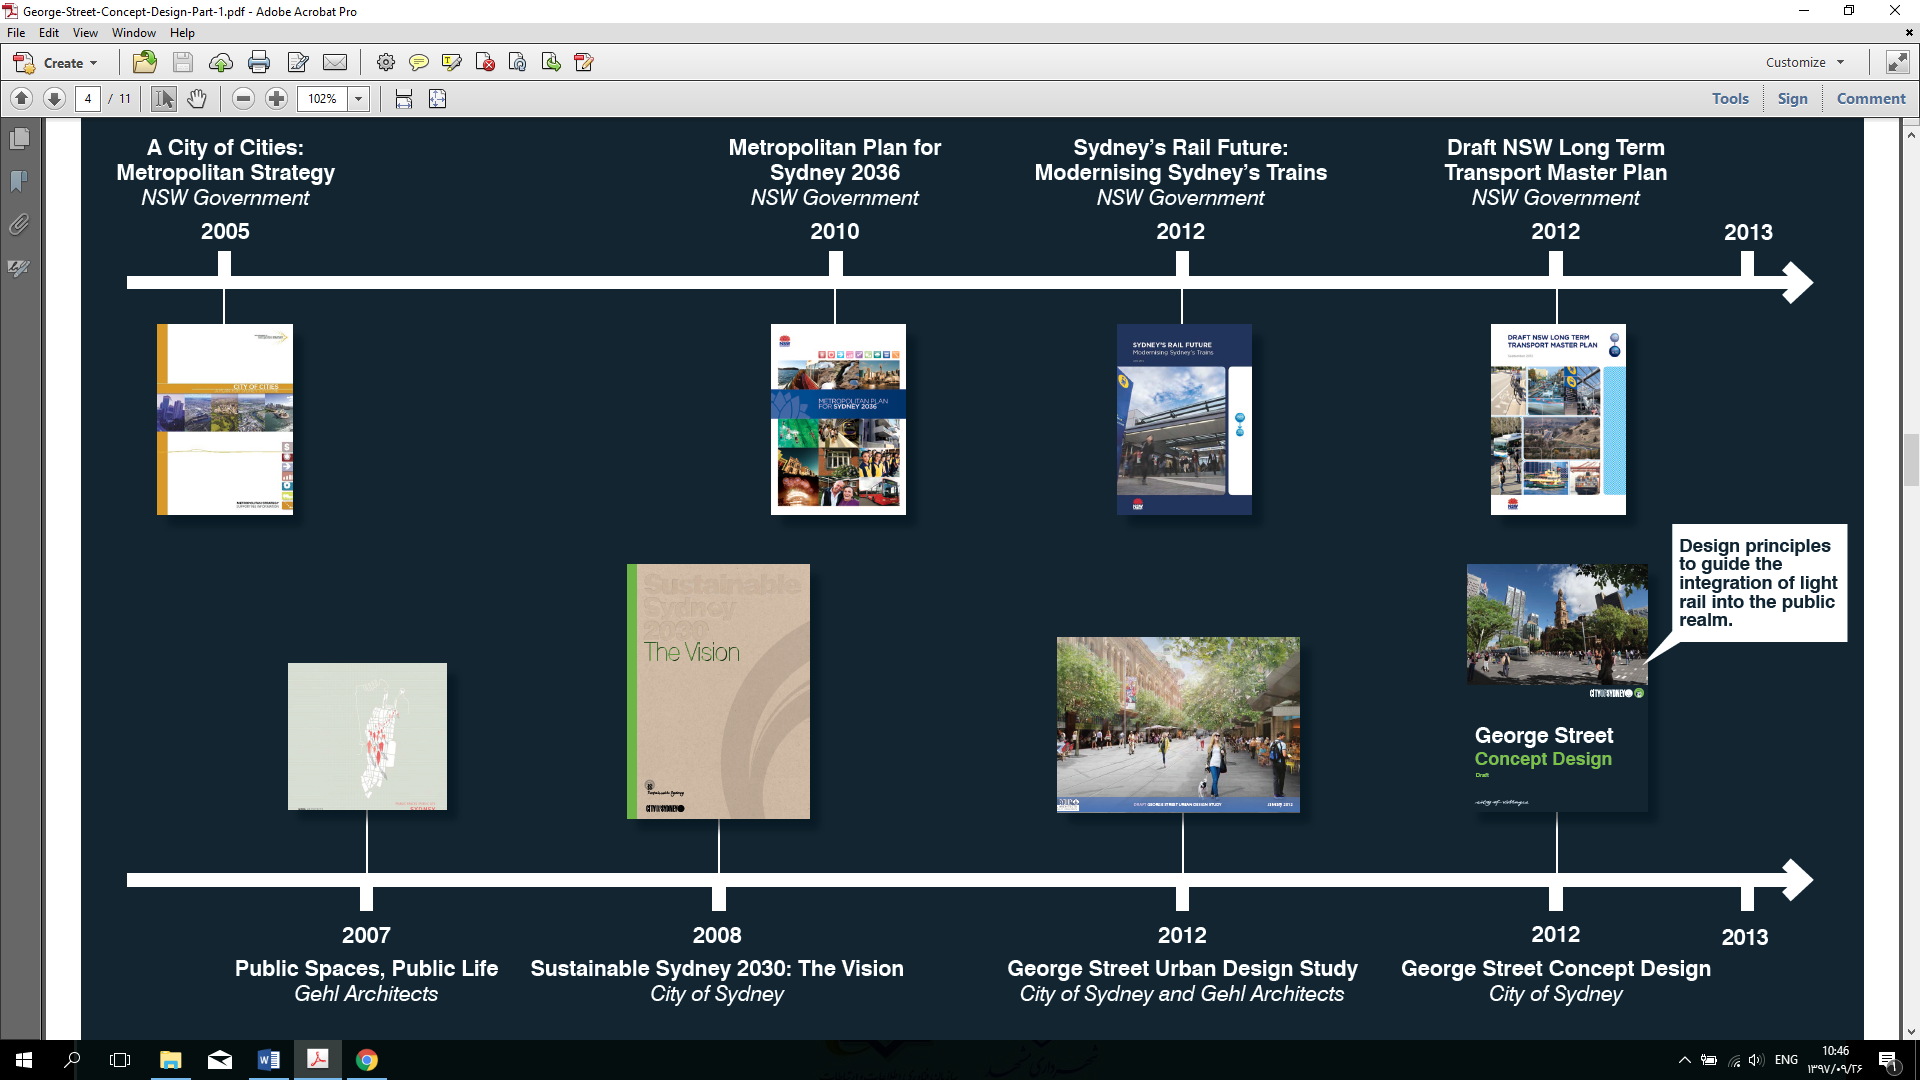Open the Window menu
The image size is (1920, 1080).
pyautogui.click(x=134, y=33)
